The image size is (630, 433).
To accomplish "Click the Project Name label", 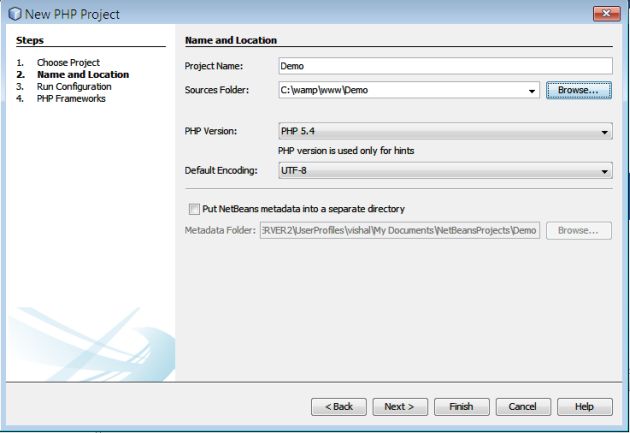I will click(214, 66).
